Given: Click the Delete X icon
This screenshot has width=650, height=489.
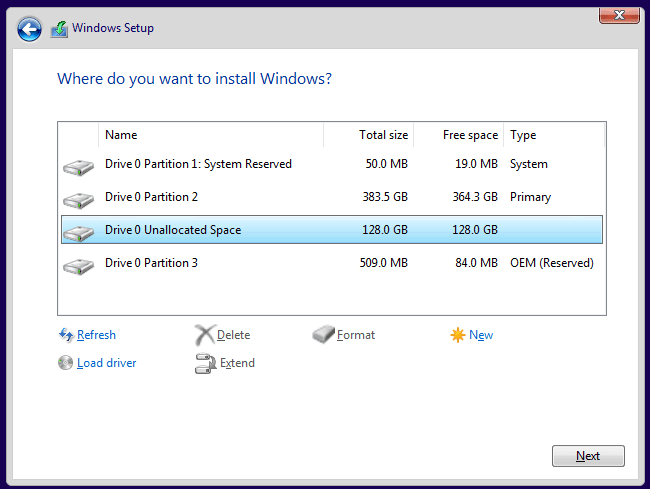Looking at the screenshot, I should pos(204,335).
